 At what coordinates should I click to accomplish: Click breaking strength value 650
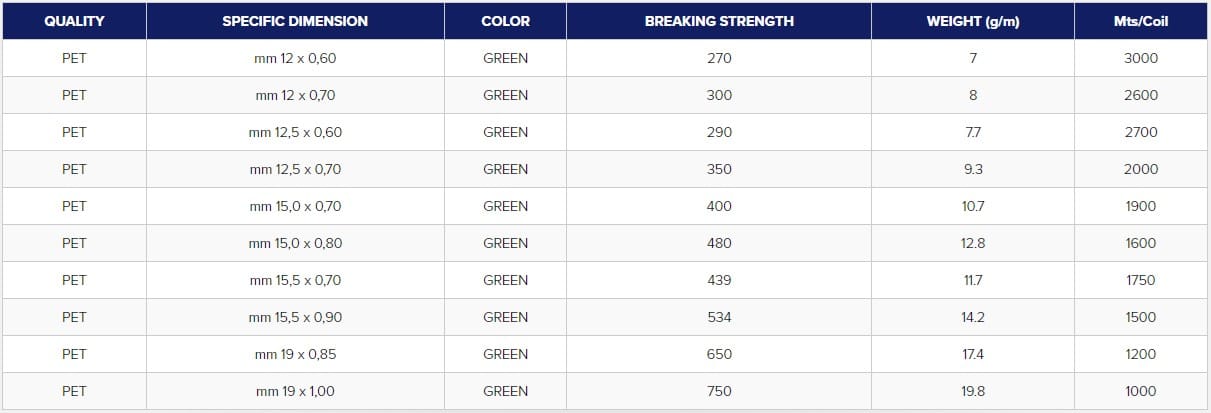tap(718, 354)
